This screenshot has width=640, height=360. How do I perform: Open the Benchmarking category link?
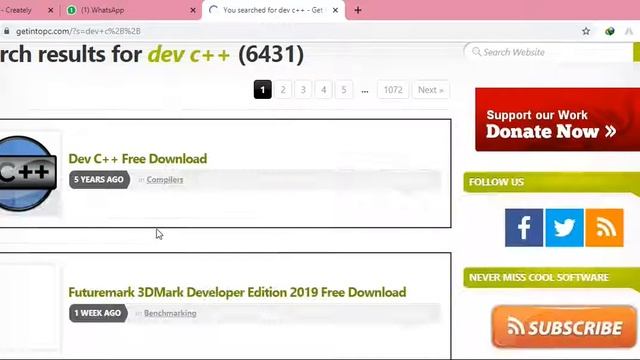pos(170,313)
